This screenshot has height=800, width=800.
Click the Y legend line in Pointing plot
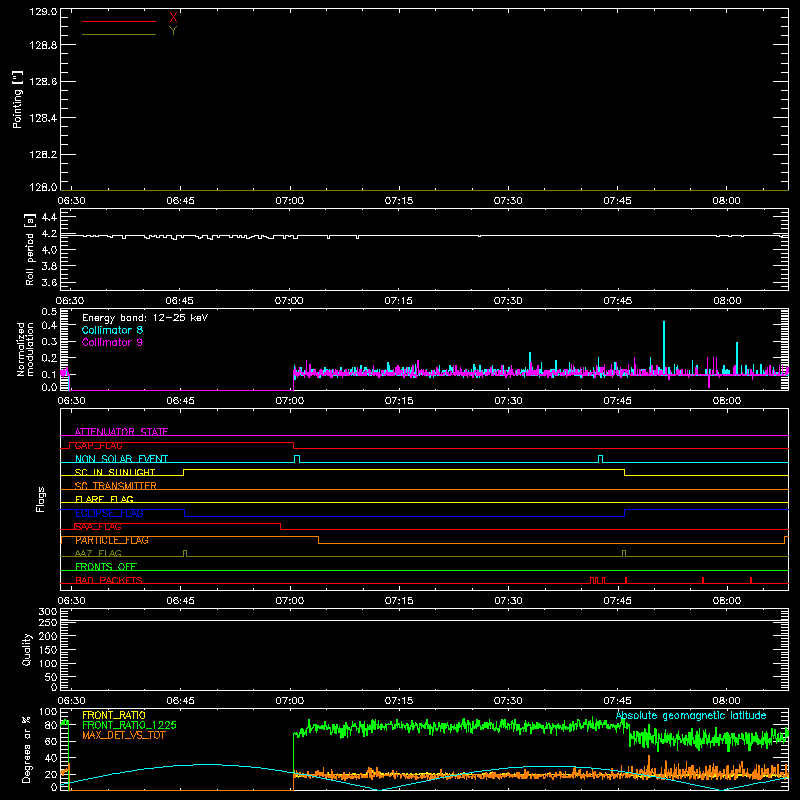(119, 34)
